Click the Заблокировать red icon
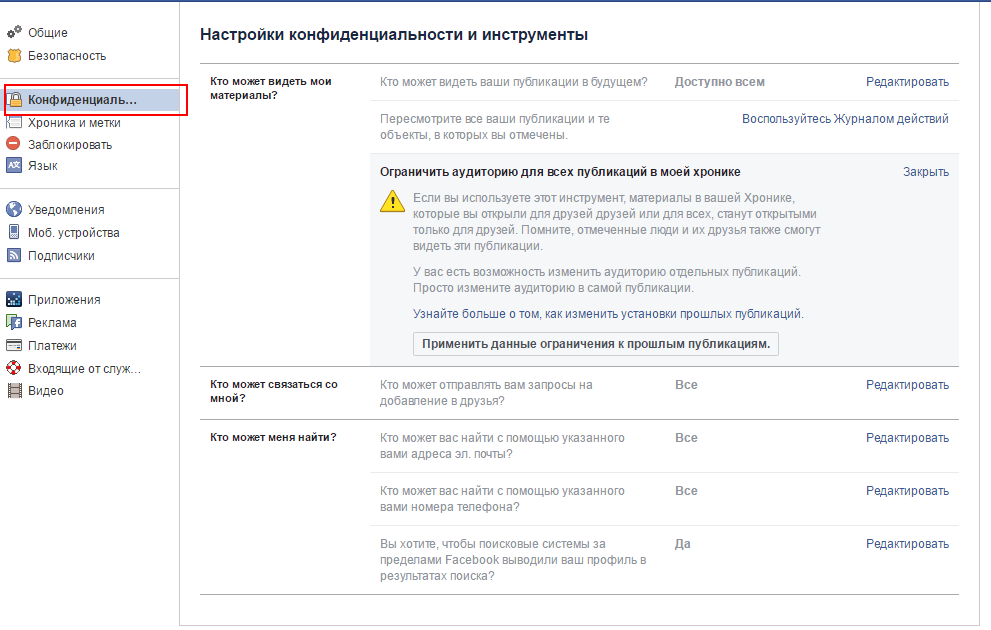Screen dimensions: 991x630 coord(15,144)
